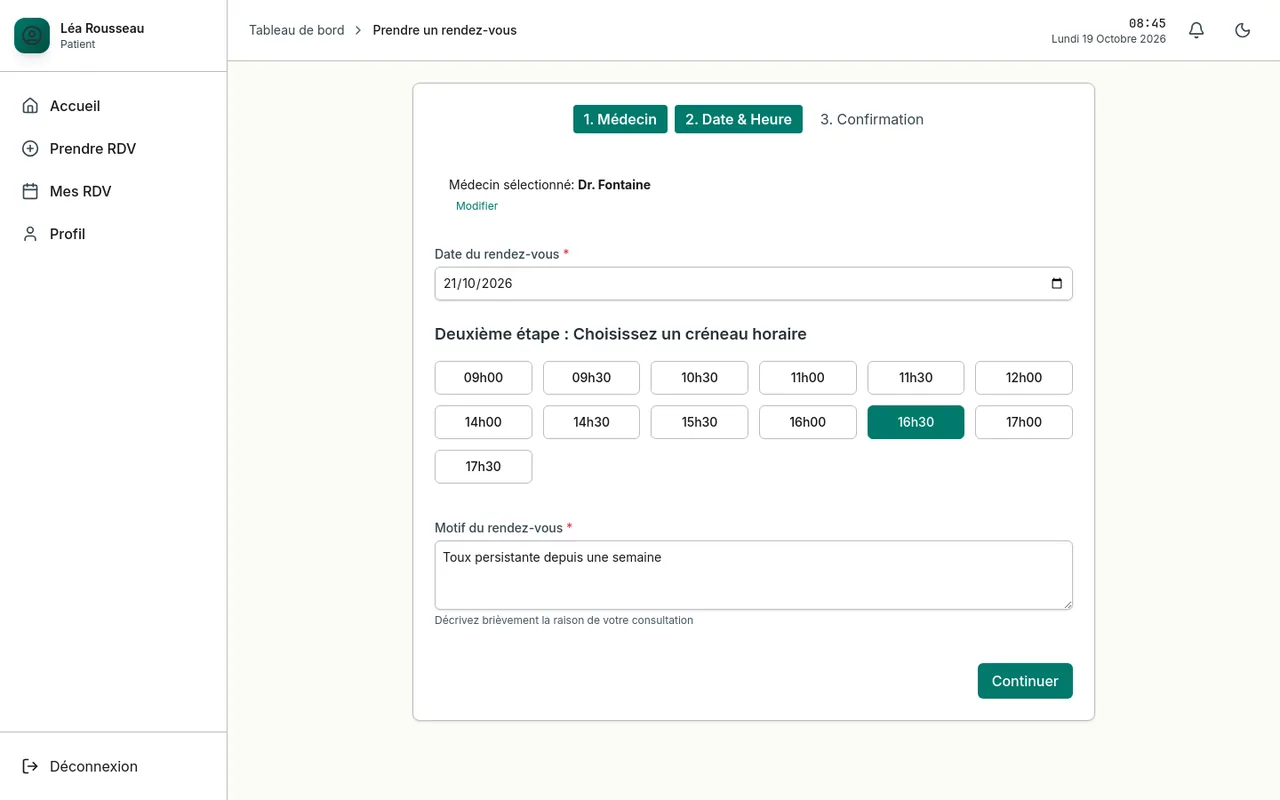
Task: Choose the 14h30 time slot
Action: pyautogui.click(x=591, y=422)
